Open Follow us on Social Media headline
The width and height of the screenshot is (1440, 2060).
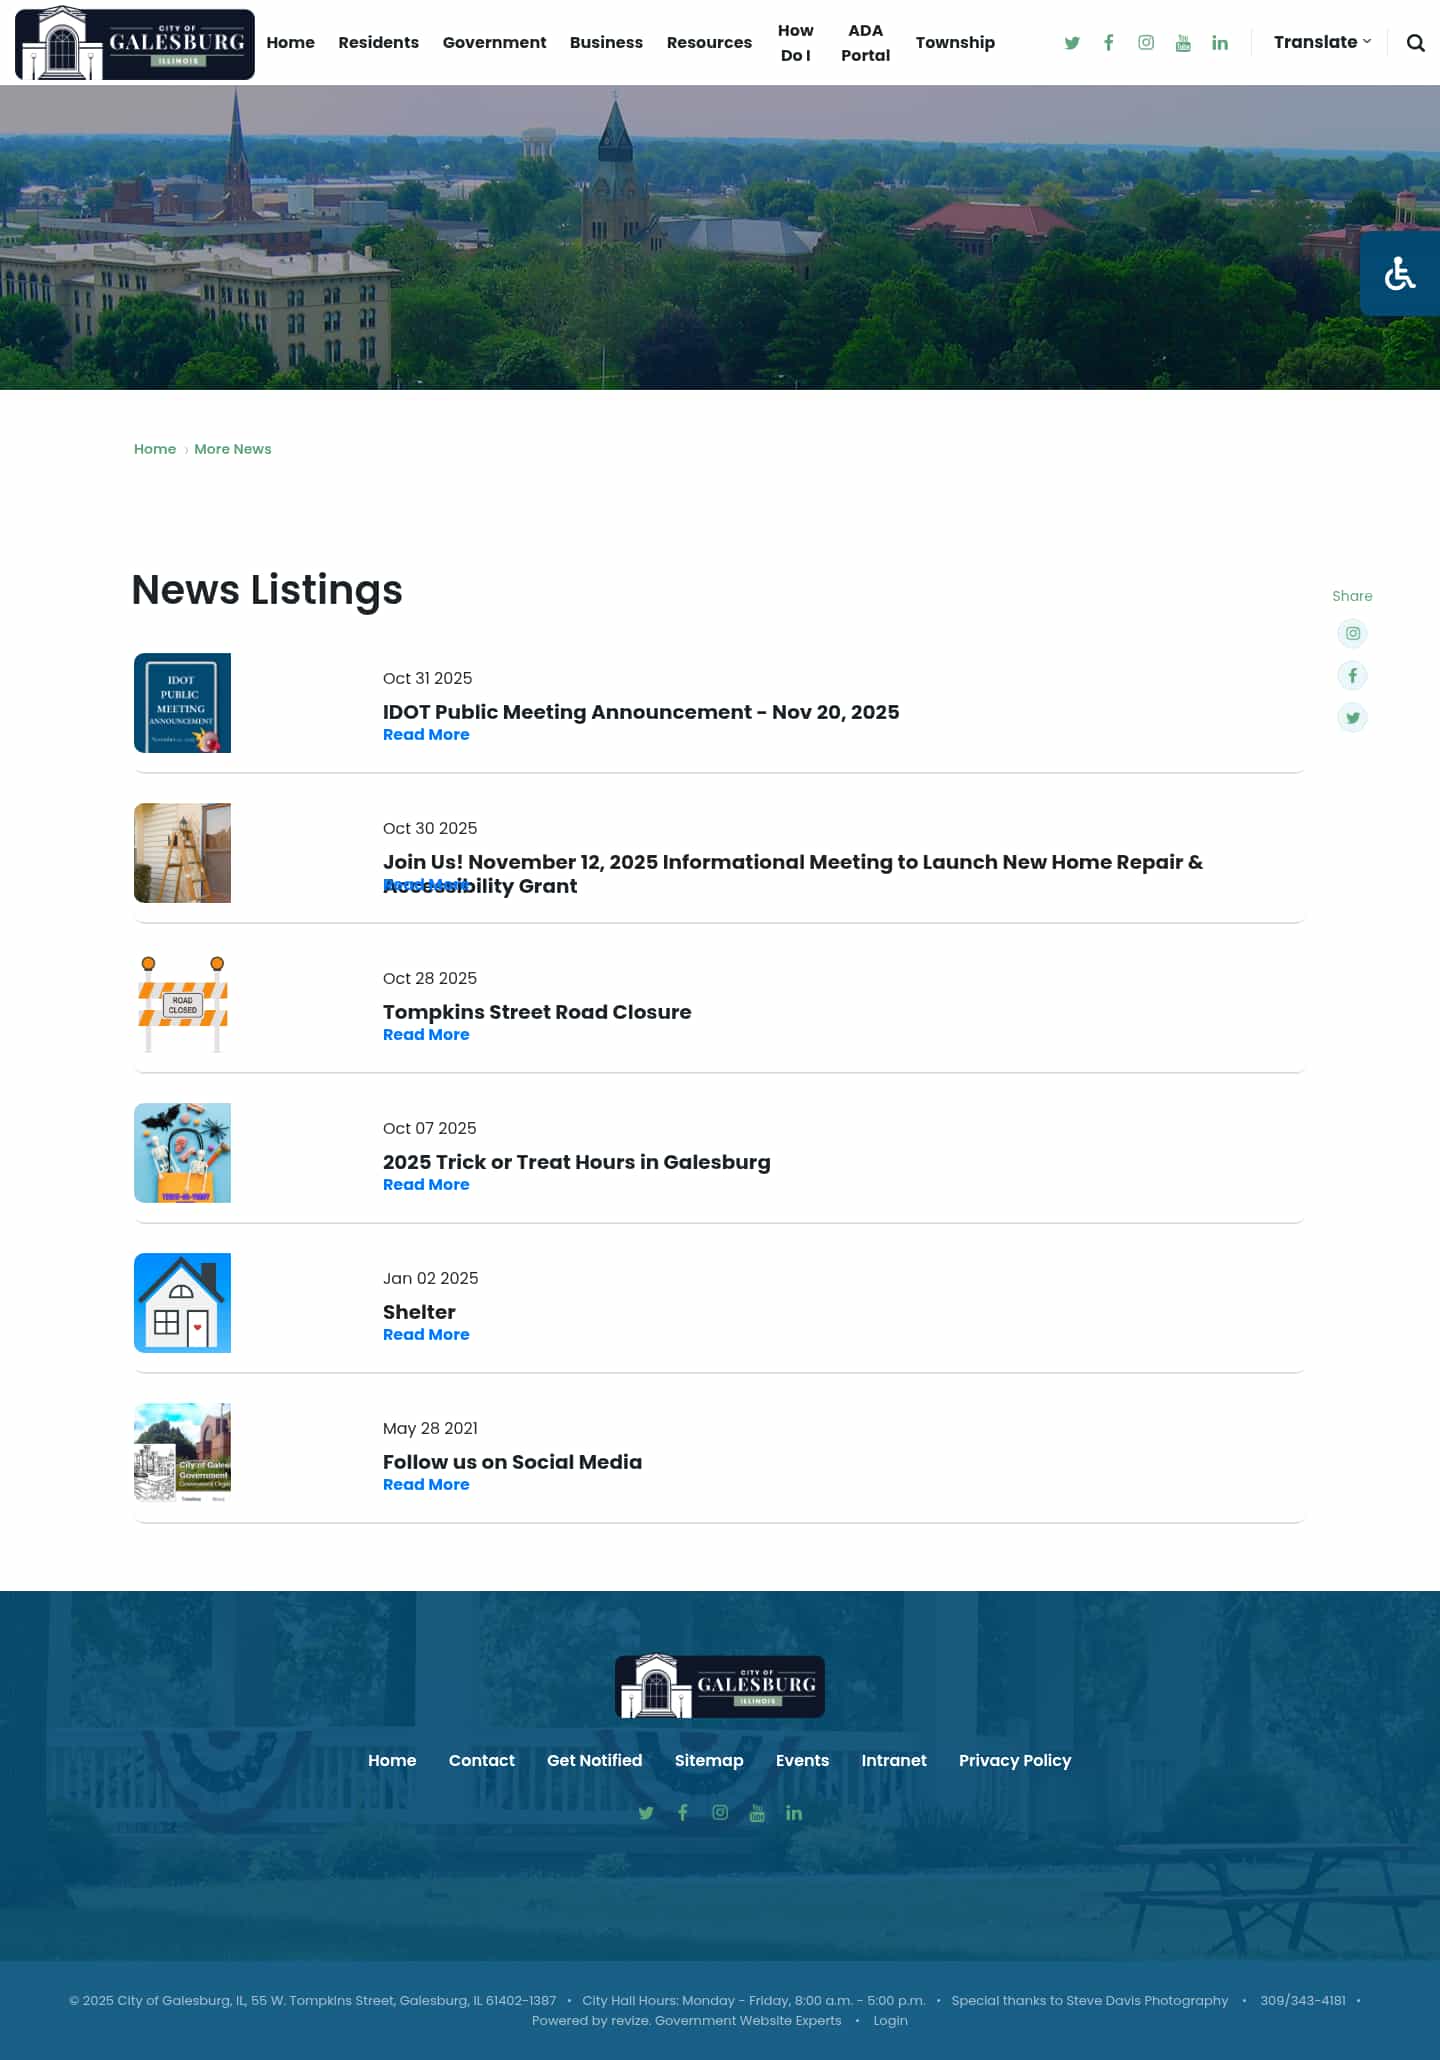(x=512, y=1462)
